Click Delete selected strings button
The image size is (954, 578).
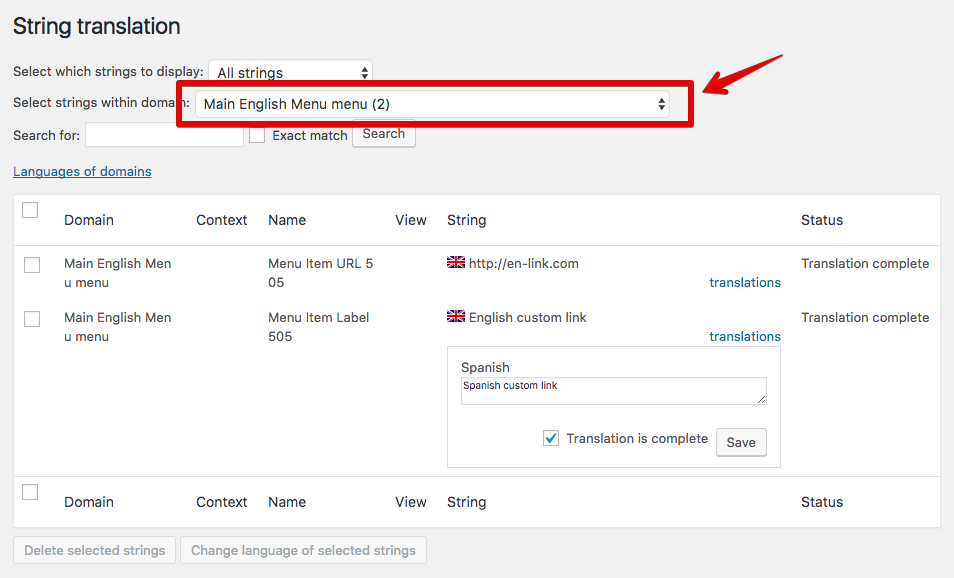(94, 550)
